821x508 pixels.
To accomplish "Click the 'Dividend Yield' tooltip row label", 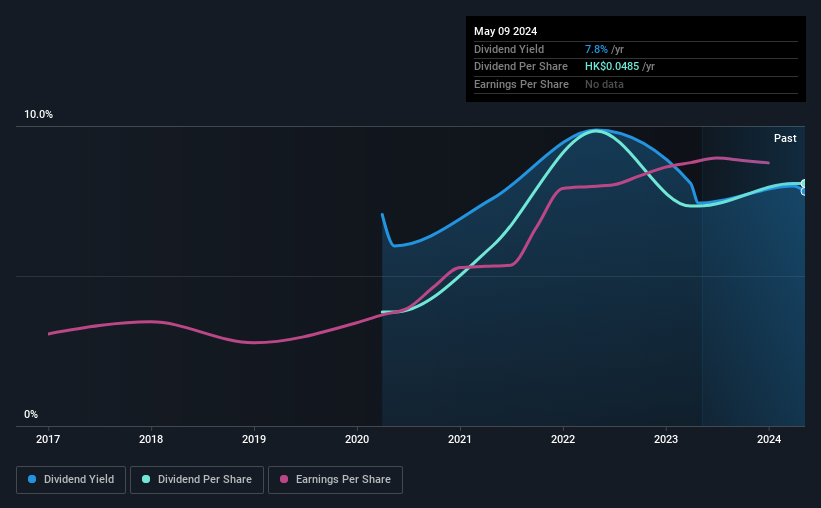I will click(509, 49).
